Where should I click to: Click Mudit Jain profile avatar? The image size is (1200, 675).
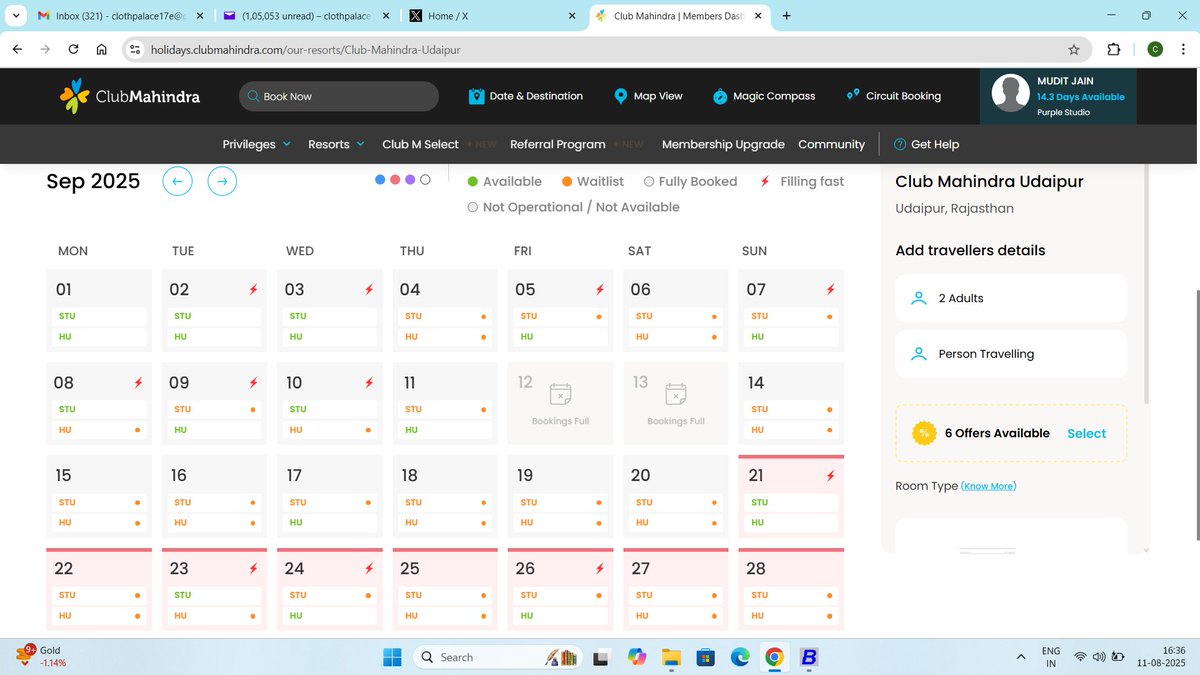[1011, 93]
